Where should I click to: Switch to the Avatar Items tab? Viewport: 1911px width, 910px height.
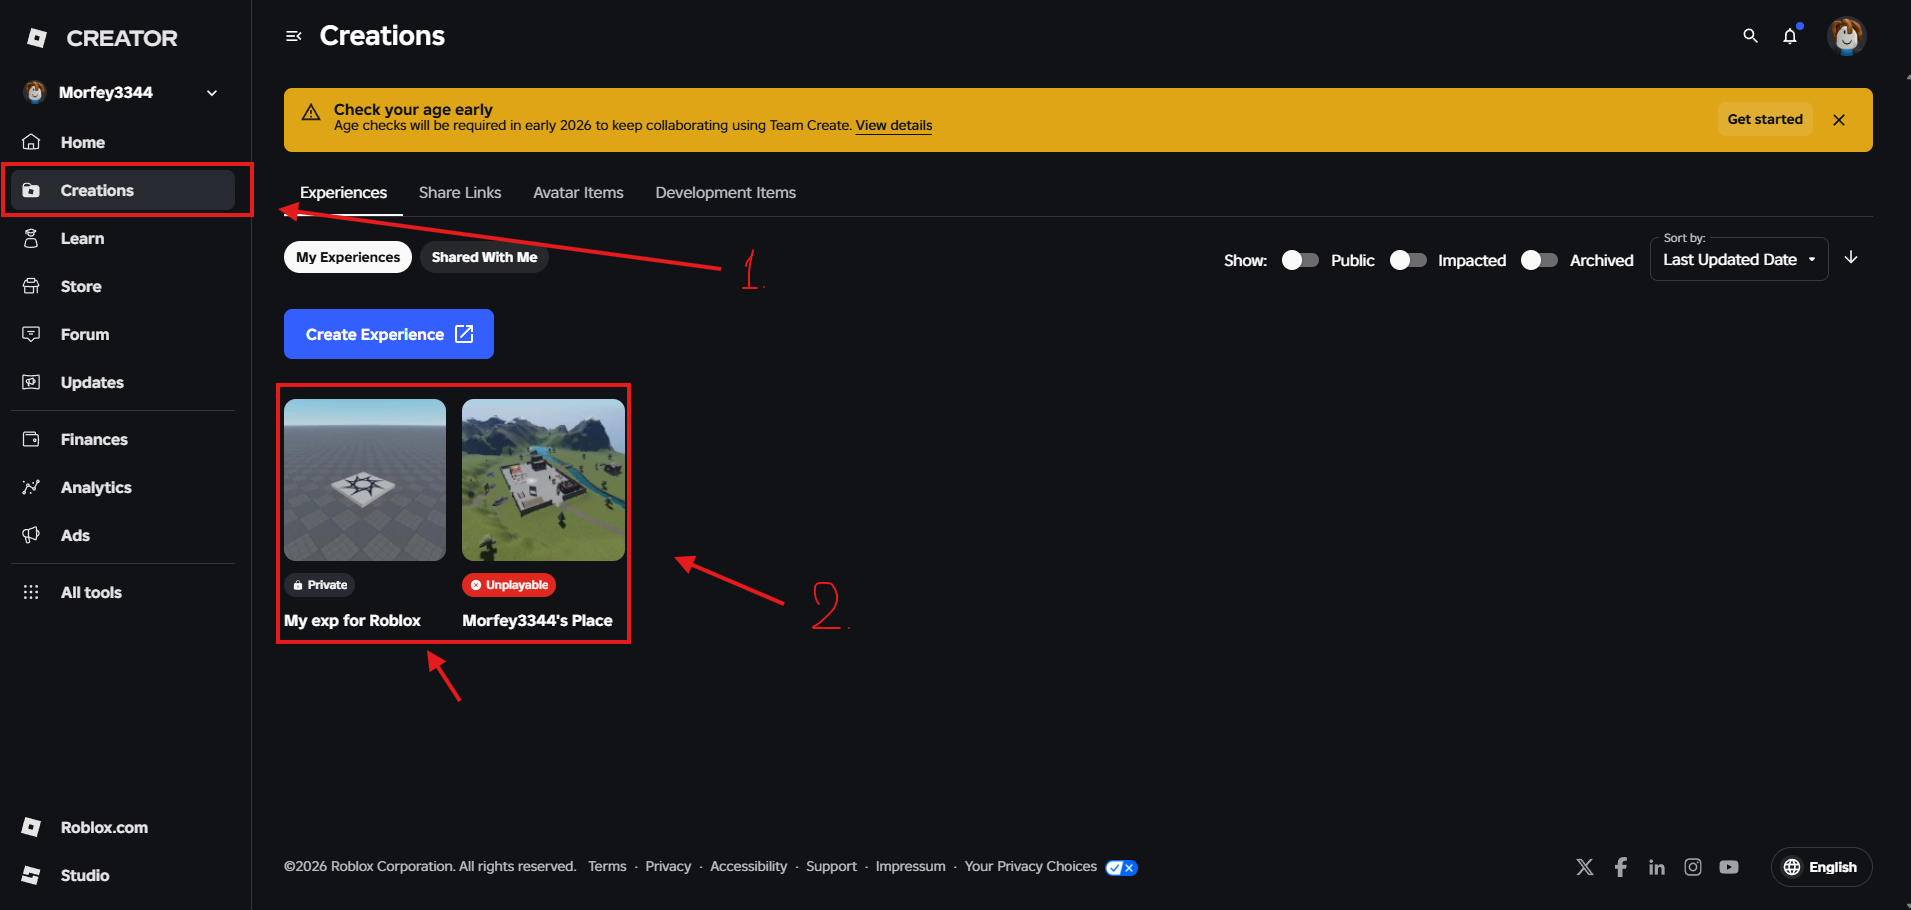point(578,193)
